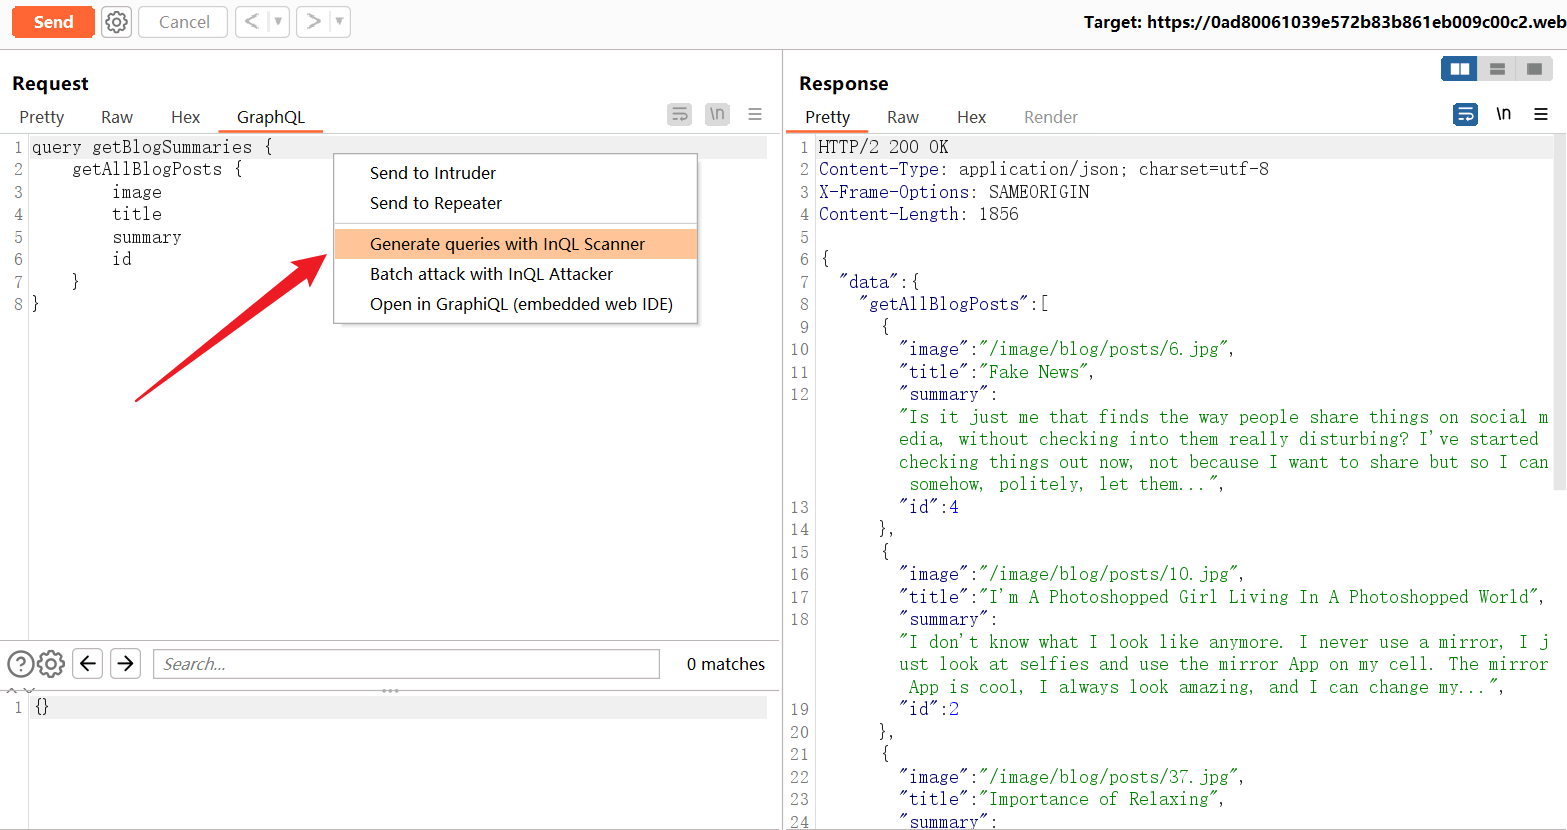The image size is (1567, 830).
Task: Expand the history forward dropdown arrow
Action: (x=340, y=22)
